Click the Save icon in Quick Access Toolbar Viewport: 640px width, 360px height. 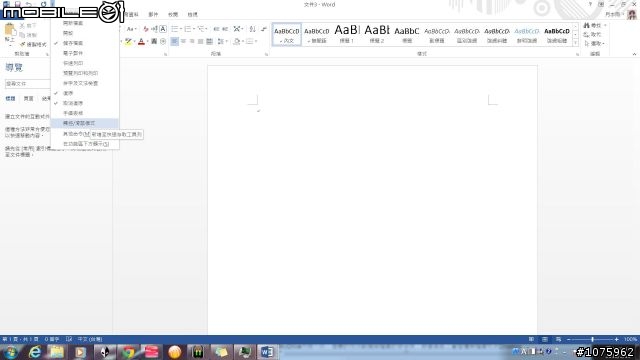coord(18,4)
